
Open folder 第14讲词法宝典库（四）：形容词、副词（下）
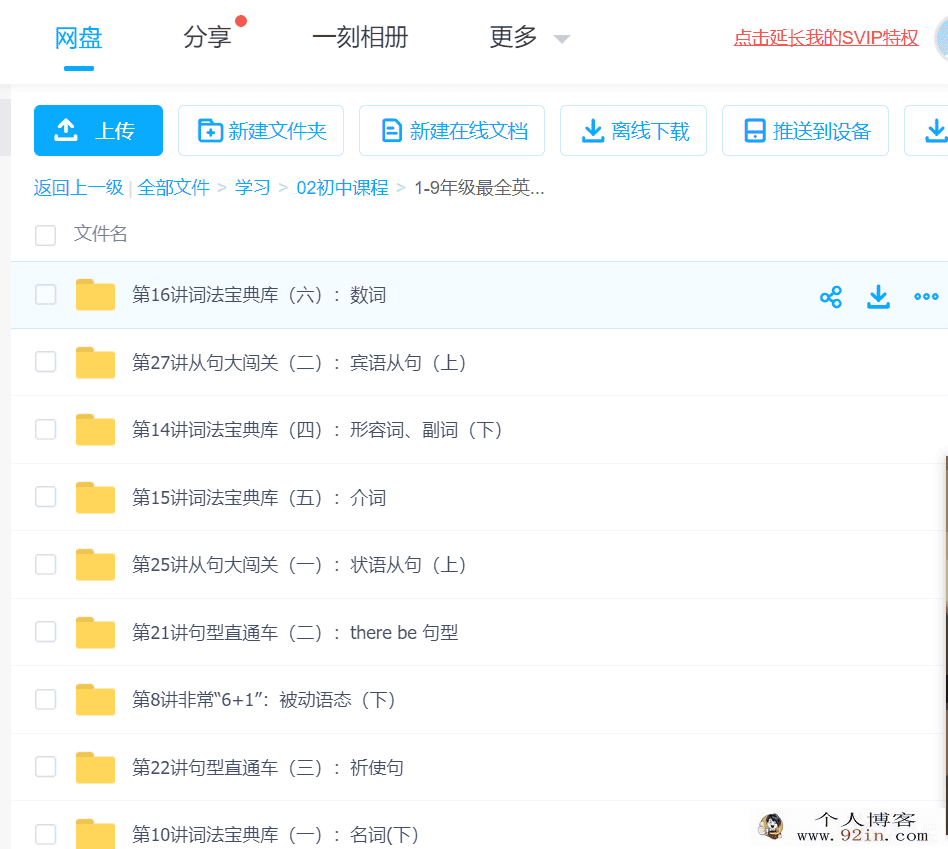317,430
